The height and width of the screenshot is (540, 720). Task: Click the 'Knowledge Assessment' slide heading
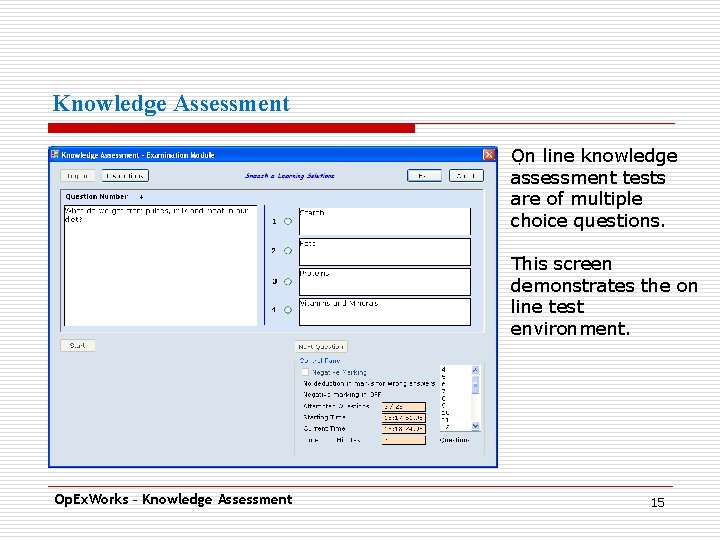pos(171,103)
